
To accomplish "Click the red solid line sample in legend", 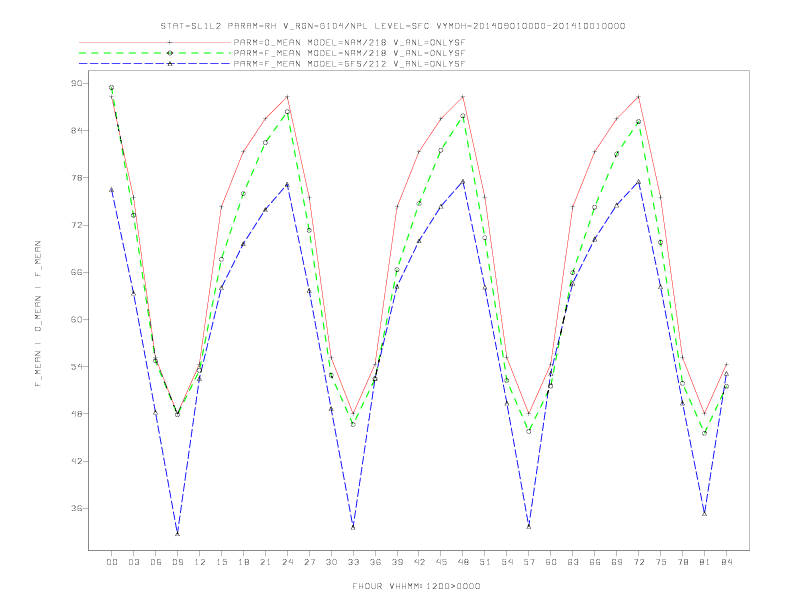I will coord(155,42).
